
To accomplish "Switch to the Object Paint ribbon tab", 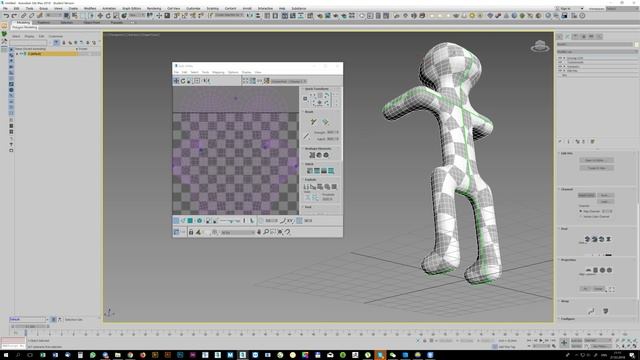I will pos(91,22).
